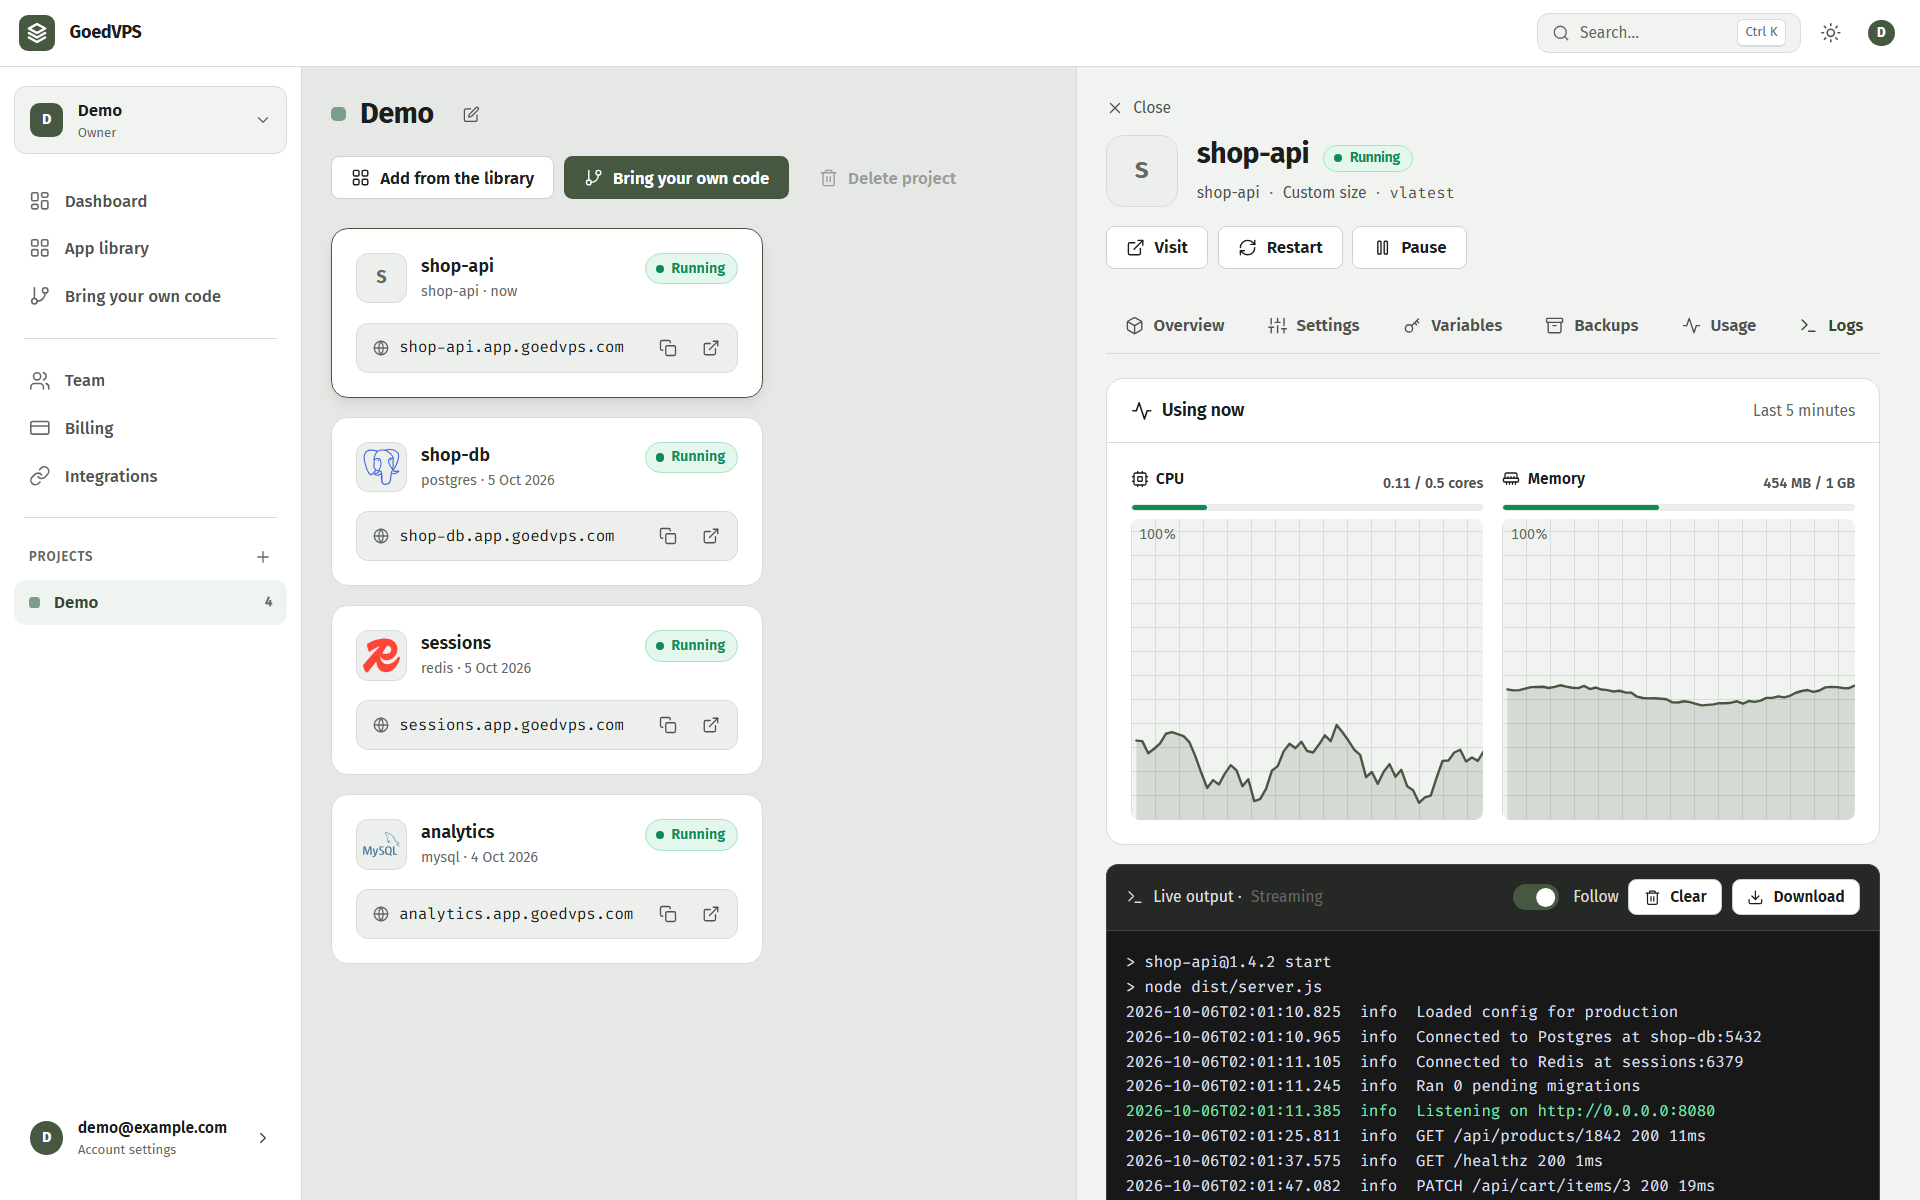Open analytics domain external link icon

pos(711,914)
